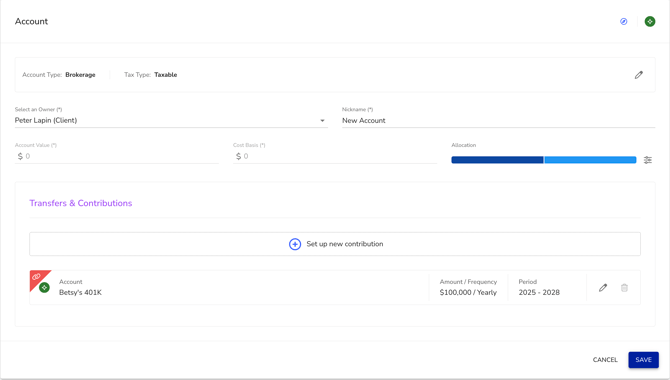Viewport: 670px width, 380px height.
Task: Click the Taxable tax type value
Action: [165, 75]
